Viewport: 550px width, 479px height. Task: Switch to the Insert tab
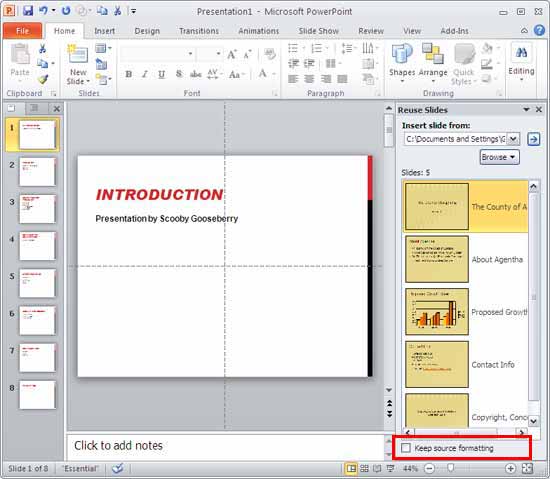[105, 31]
